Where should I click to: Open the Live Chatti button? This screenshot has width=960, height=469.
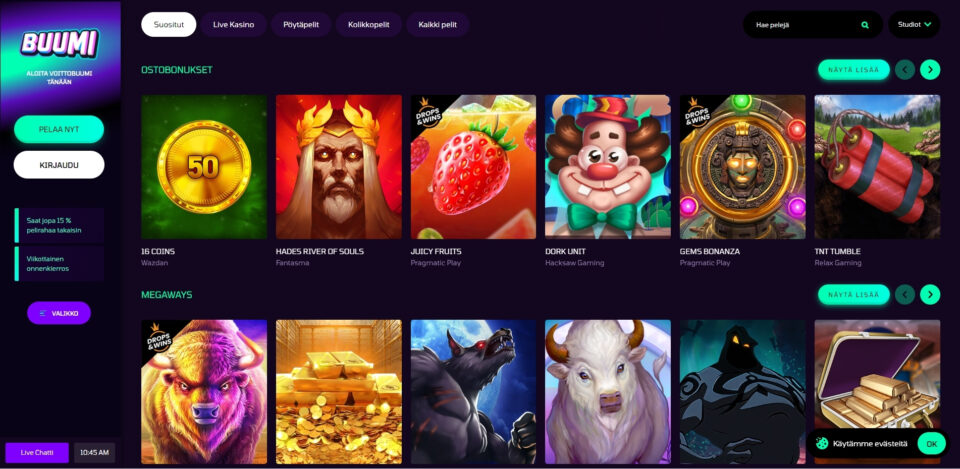(x=37, y=452)
